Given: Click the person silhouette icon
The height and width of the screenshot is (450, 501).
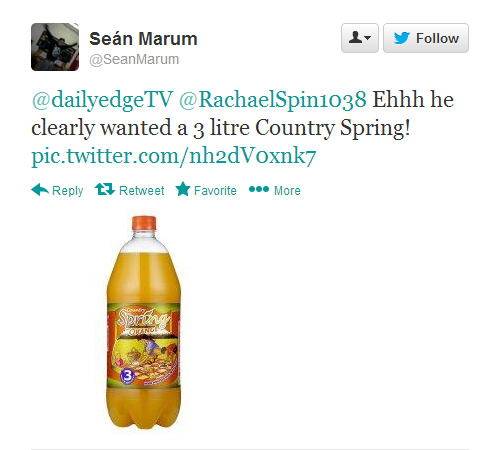Looking at the screenshot, I should click(355, 37).
